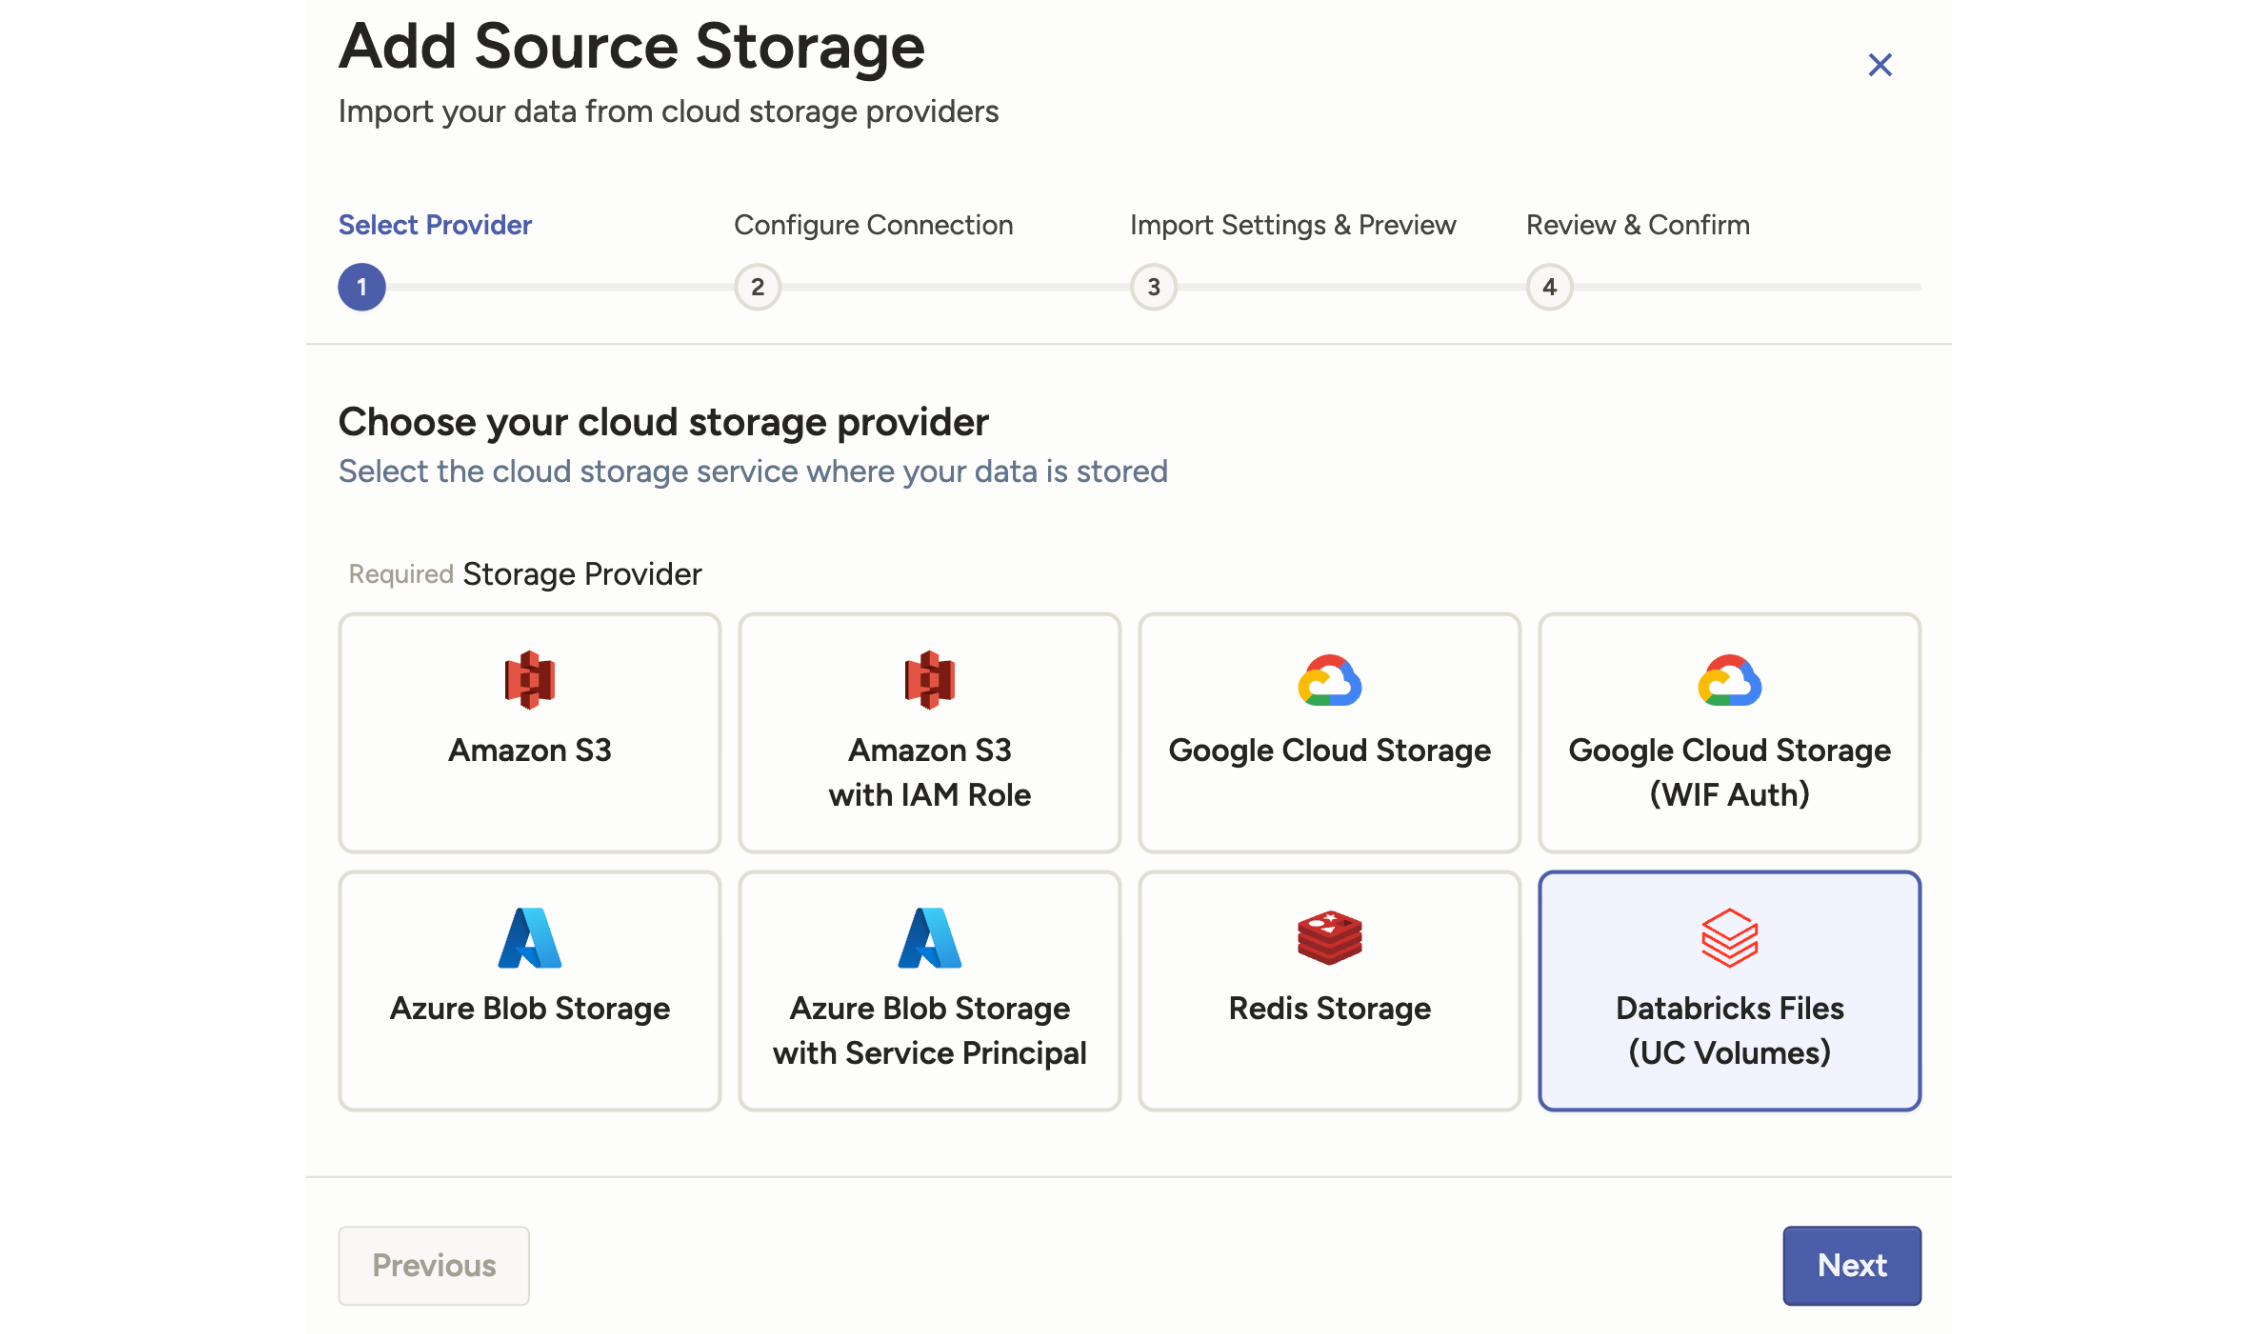
Task: Click the Amazon S3 bucket icon
Action: pos(529,681)
